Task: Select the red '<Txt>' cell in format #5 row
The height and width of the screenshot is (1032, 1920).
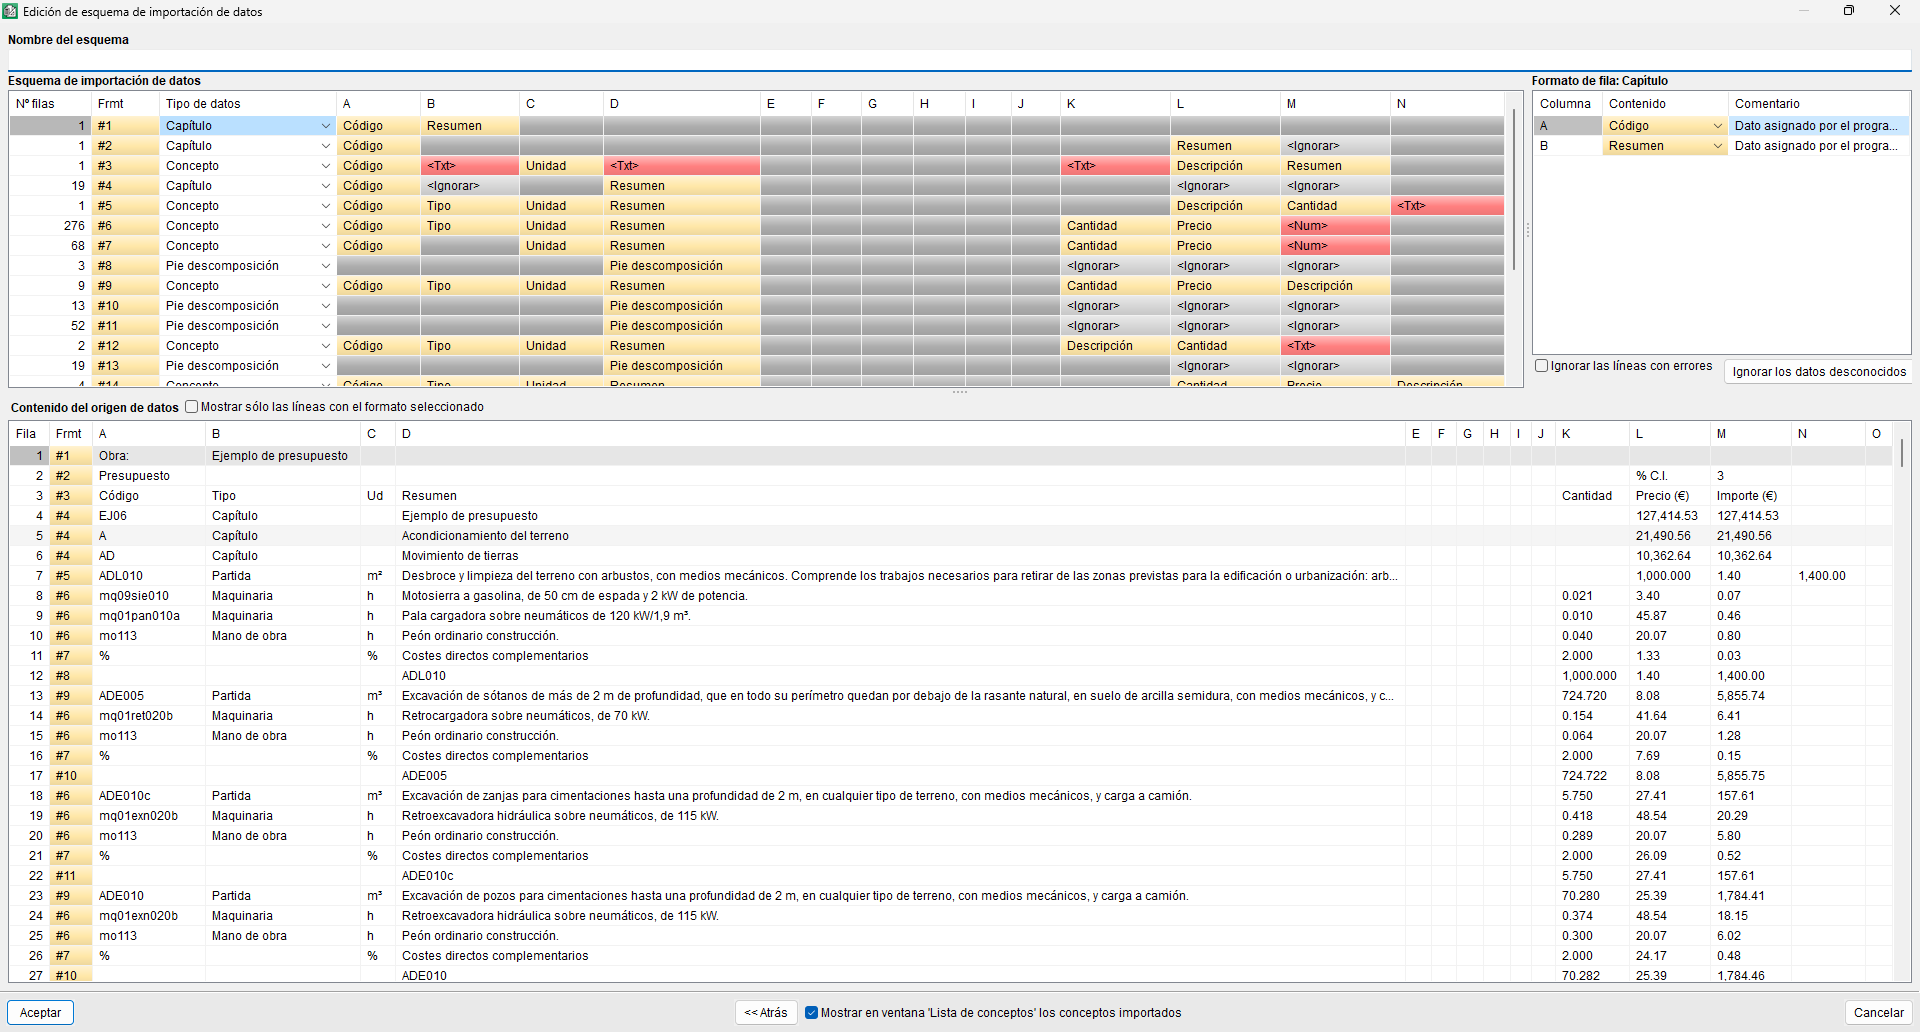Action: coord(1447,206)
